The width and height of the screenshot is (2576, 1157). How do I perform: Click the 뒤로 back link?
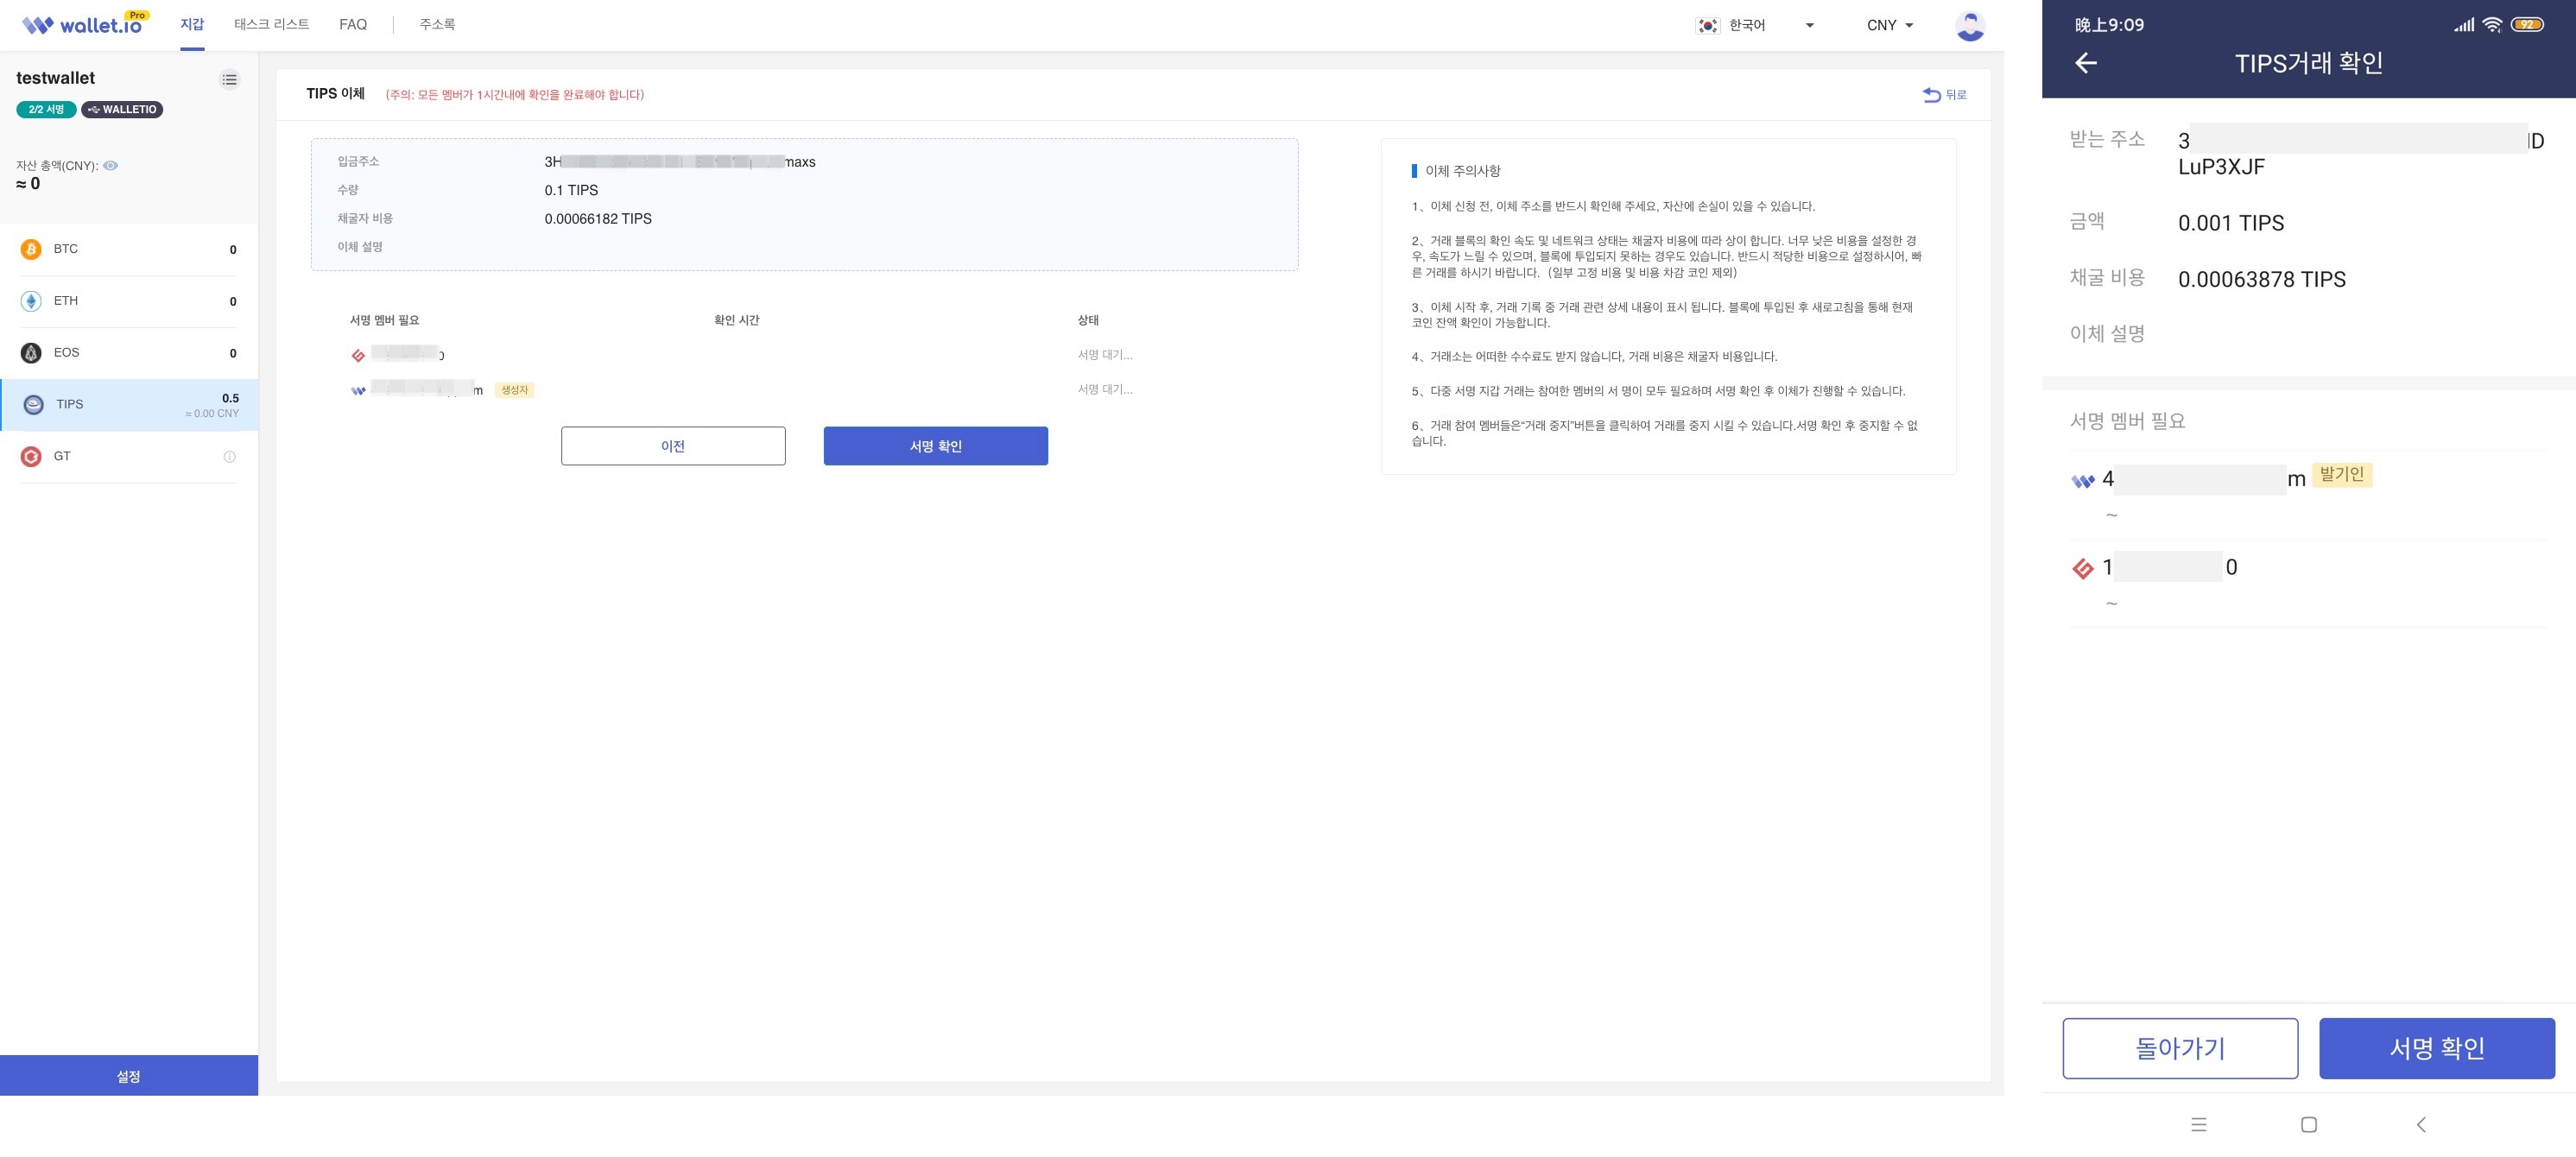tap(1944, 95)
